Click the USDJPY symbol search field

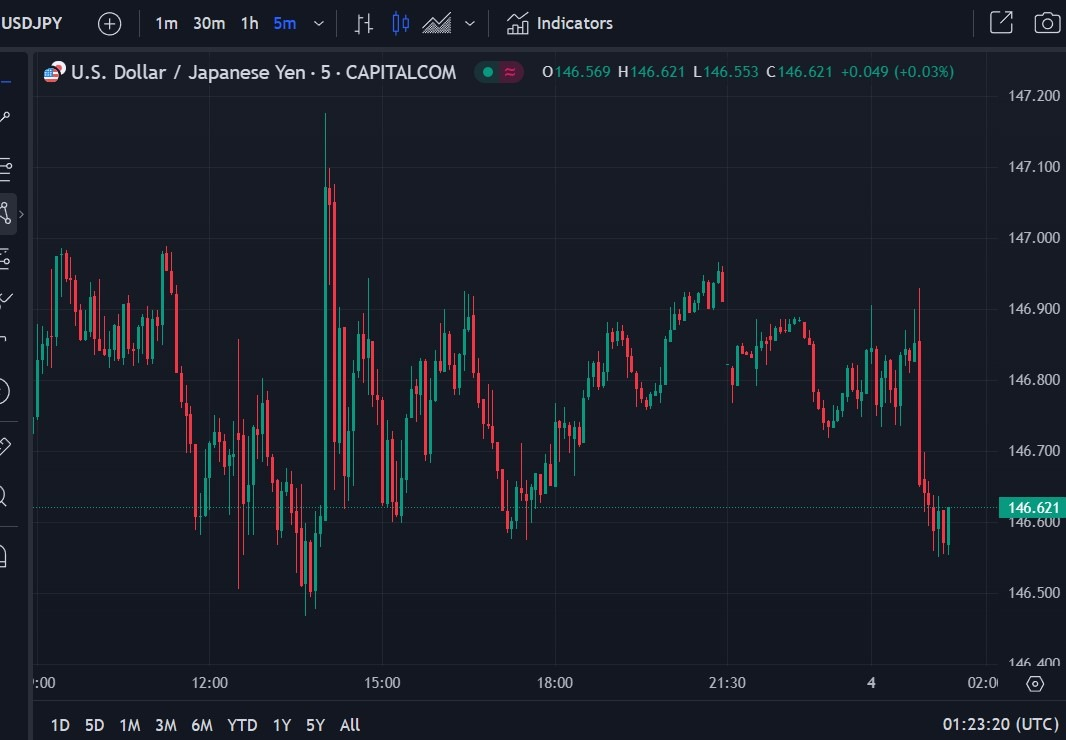31,23
